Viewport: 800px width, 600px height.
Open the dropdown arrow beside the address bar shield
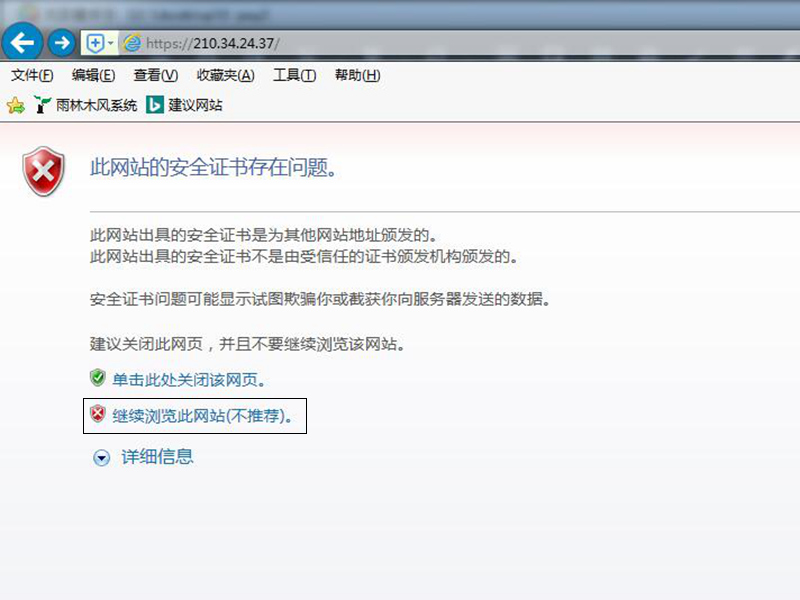pyautogui.click(x=110, y=43)
